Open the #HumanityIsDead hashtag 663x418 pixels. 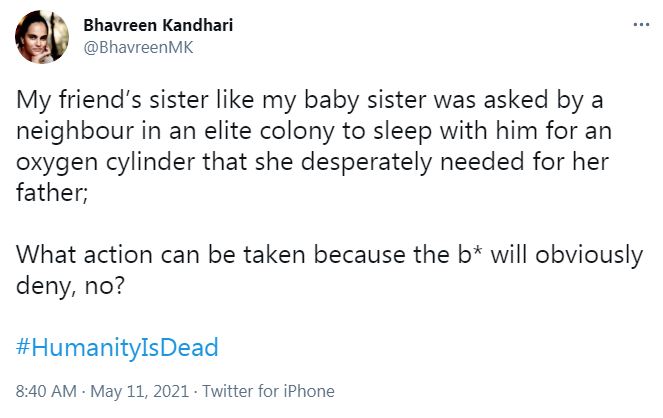(x=117, y=347)
